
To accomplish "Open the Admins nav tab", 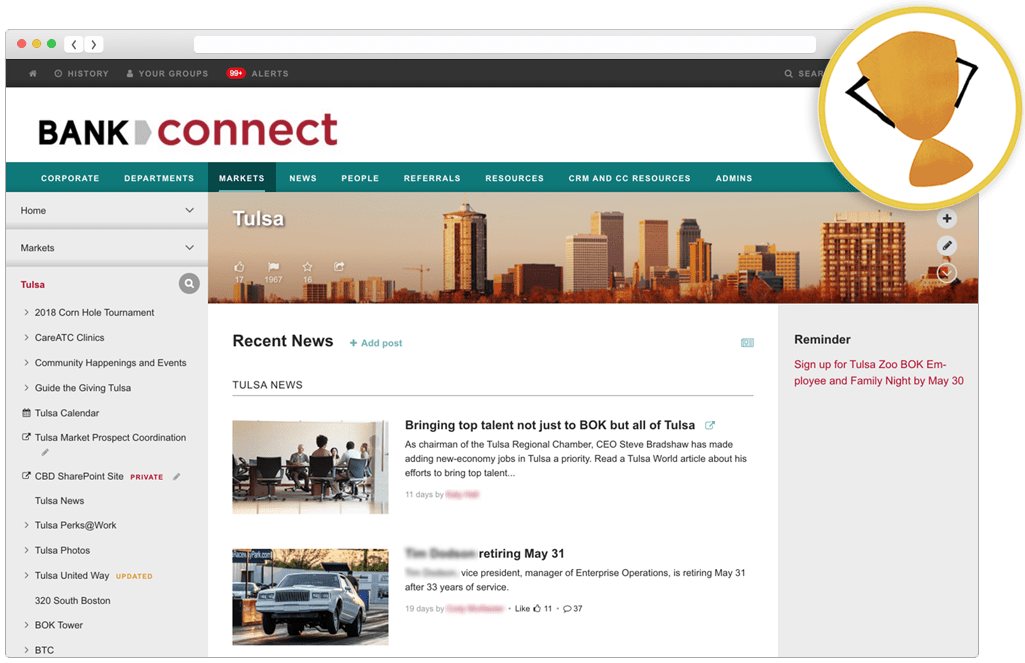I will click(734, 178).
